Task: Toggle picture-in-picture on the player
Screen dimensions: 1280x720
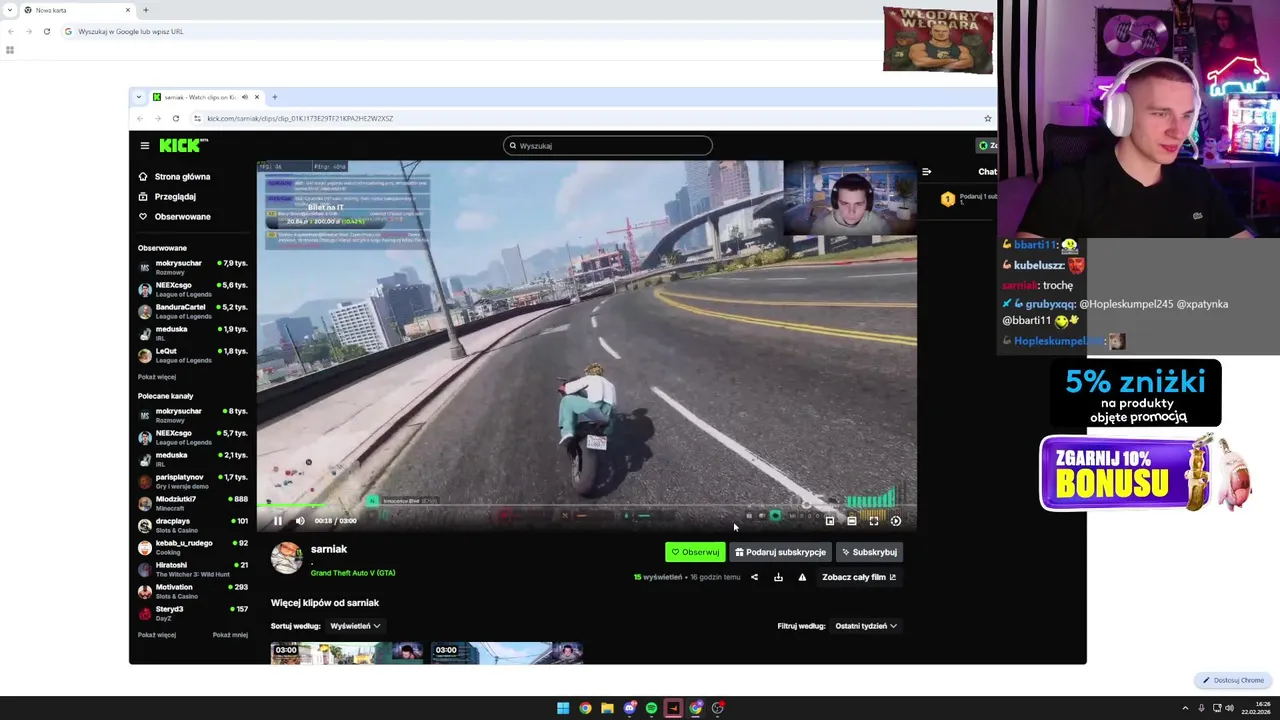Action: coord(830,521)
